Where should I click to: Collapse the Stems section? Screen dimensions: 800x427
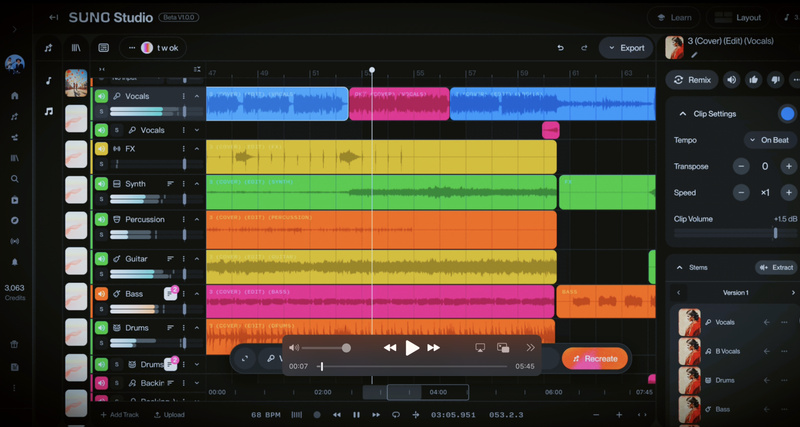click(x=680, y=268)
